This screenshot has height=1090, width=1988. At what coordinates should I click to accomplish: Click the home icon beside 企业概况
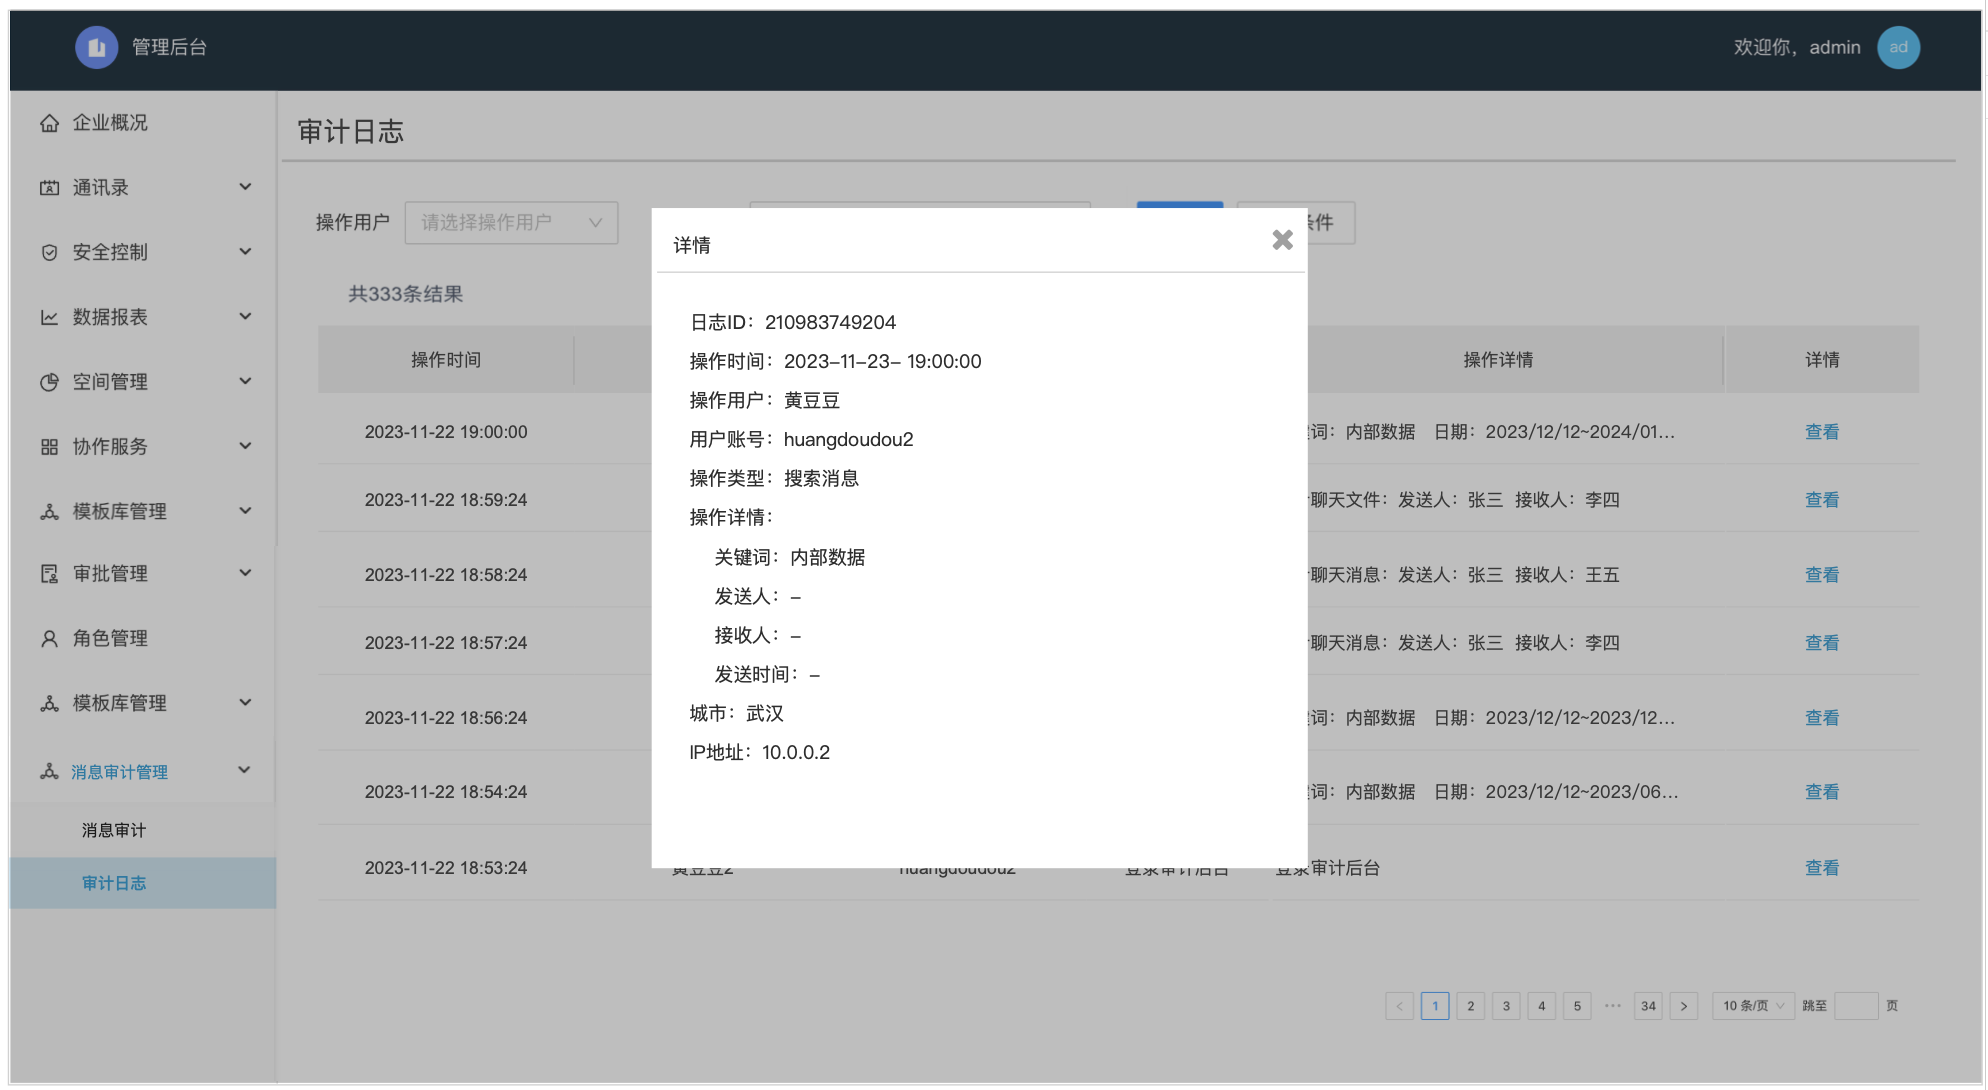click(x=49, y=123)
